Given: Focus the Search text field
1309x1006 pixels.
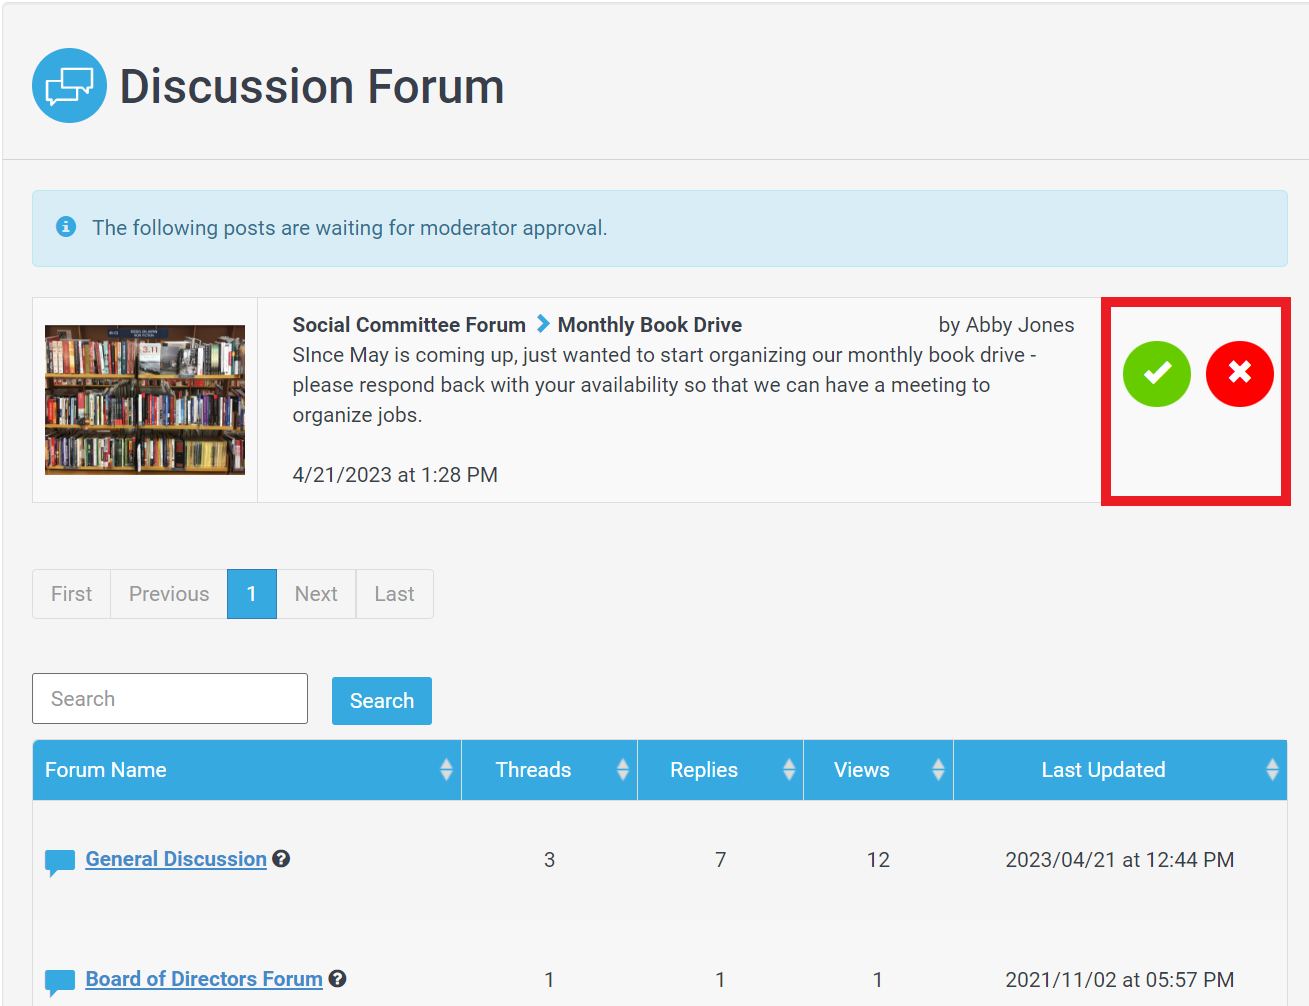Looking at the screenshot, I should 170,699.
